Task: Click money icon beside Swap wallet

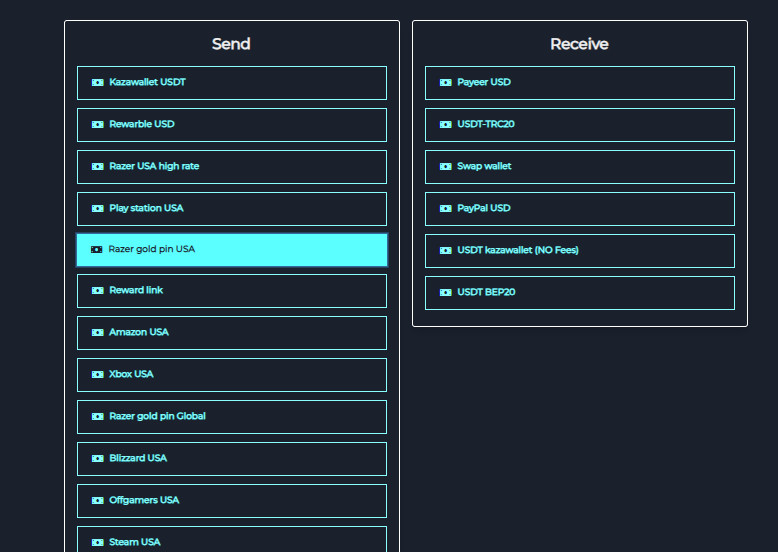Action: coord(446,167)
